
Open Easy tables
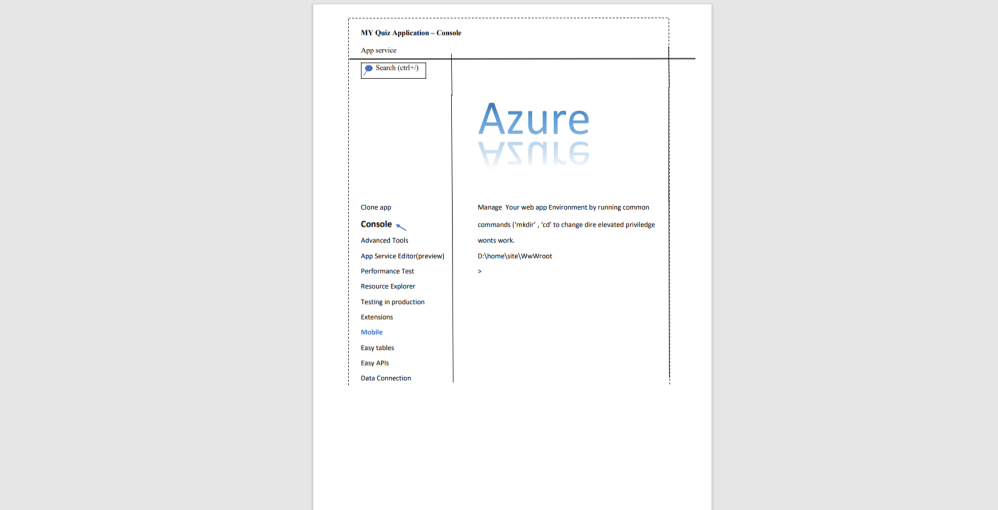(x=377, y=348)
